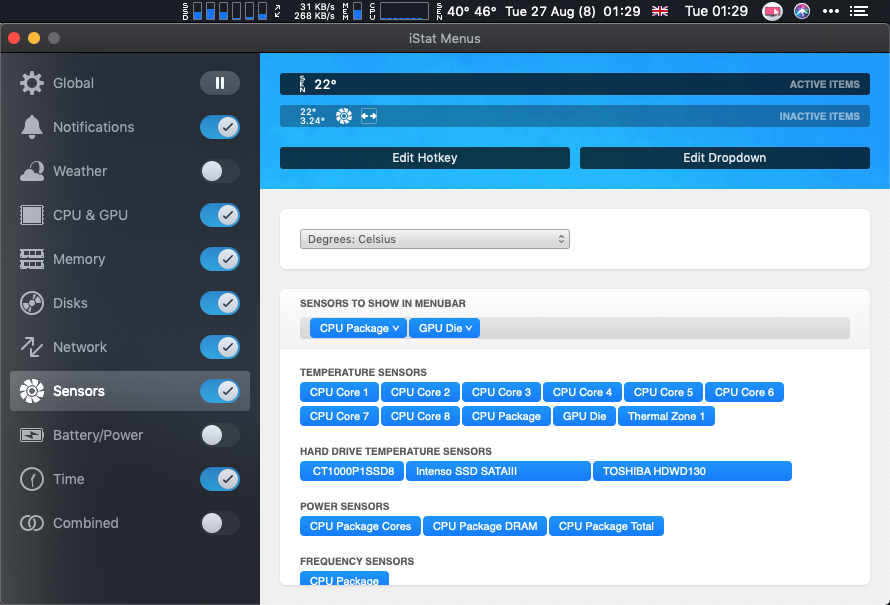Open the Degrees: Celsius dropdown

tap(435, 239)
